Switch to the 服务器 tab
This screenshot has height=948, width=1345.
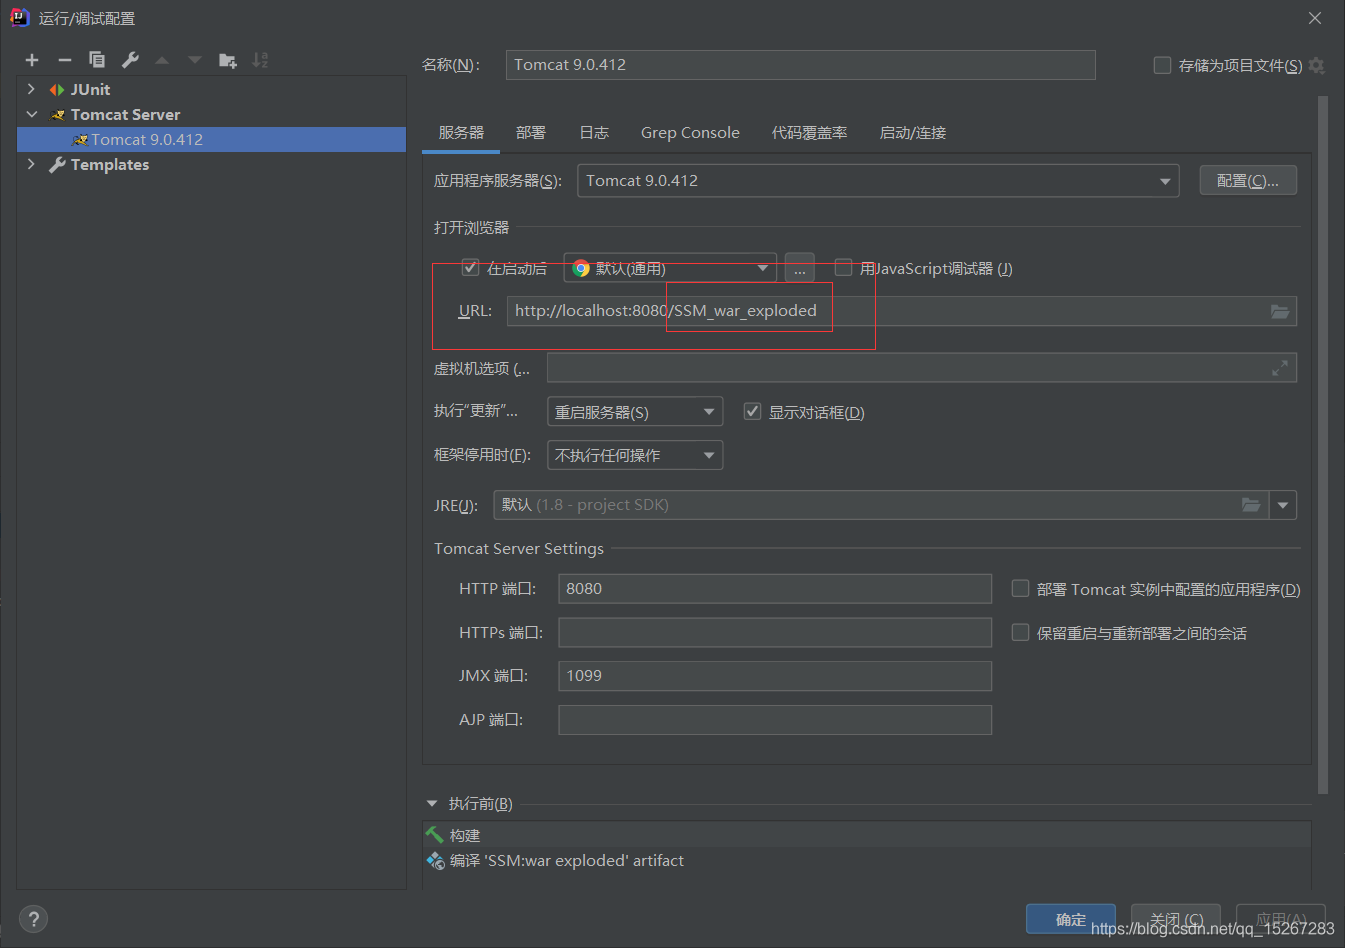pos(461,133)
